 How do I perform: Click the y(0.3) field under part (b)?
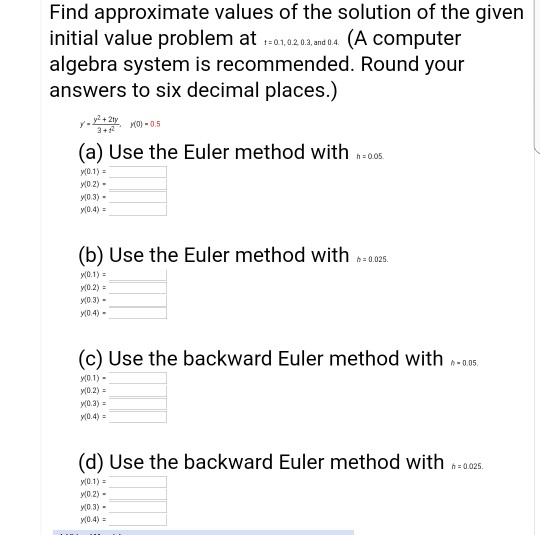pos(138,300)
